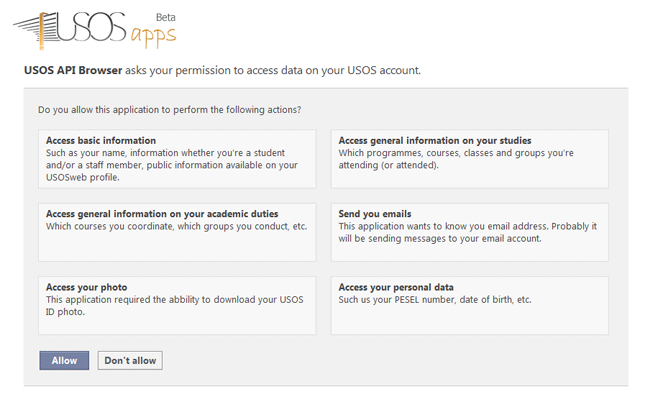The height and width of the screenshot is (397, 650).
Task: Click the email address explanation text
Action: [468, 232]
